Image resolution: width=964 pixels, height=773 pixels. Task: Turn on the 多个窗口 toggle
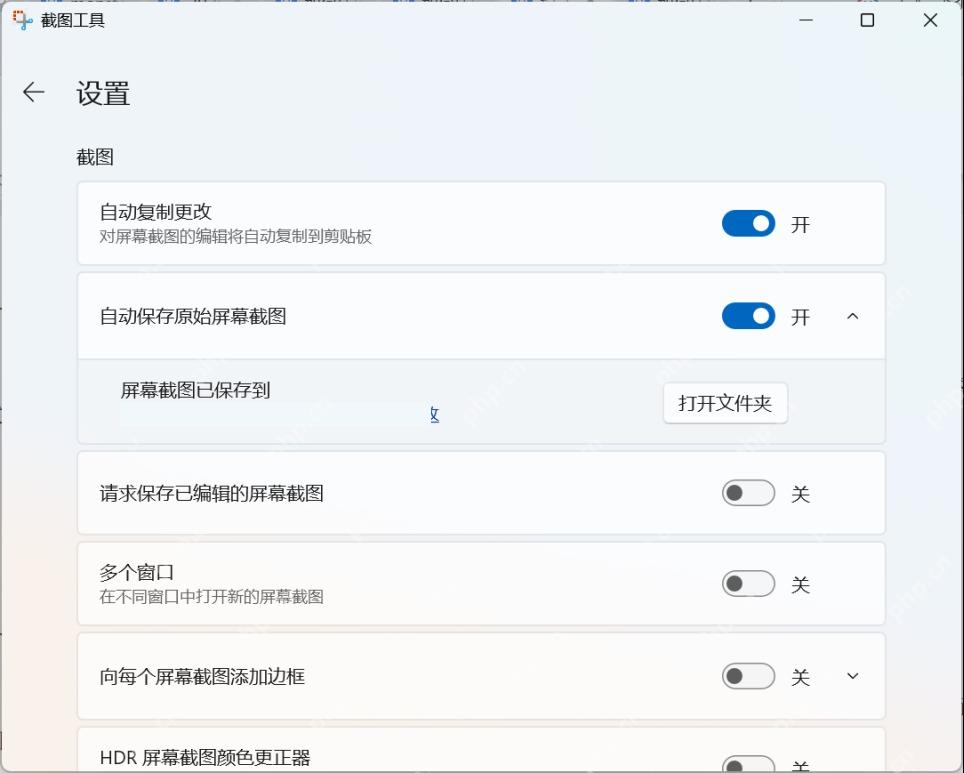click(748, 584)
